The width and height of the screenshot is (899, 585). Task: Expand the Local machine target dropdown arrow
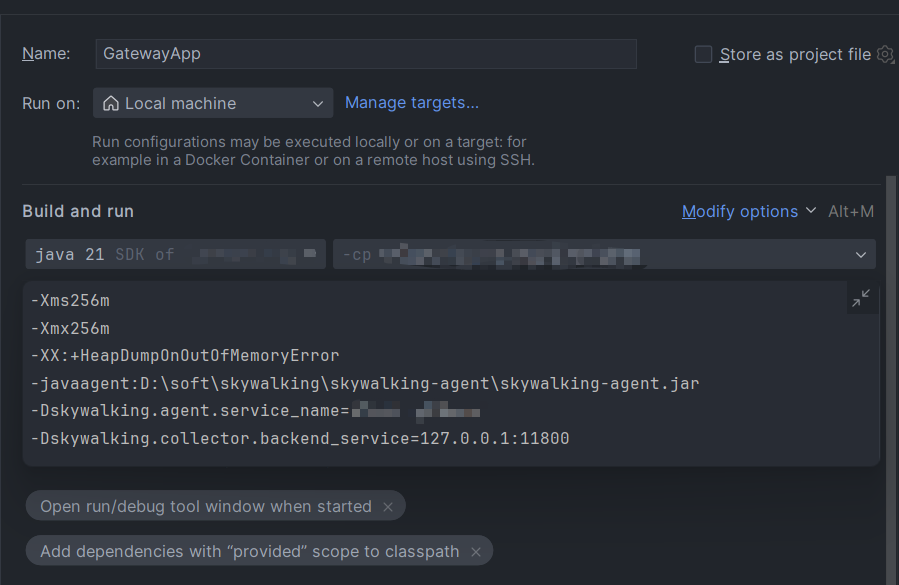click(x=318, y=103)
